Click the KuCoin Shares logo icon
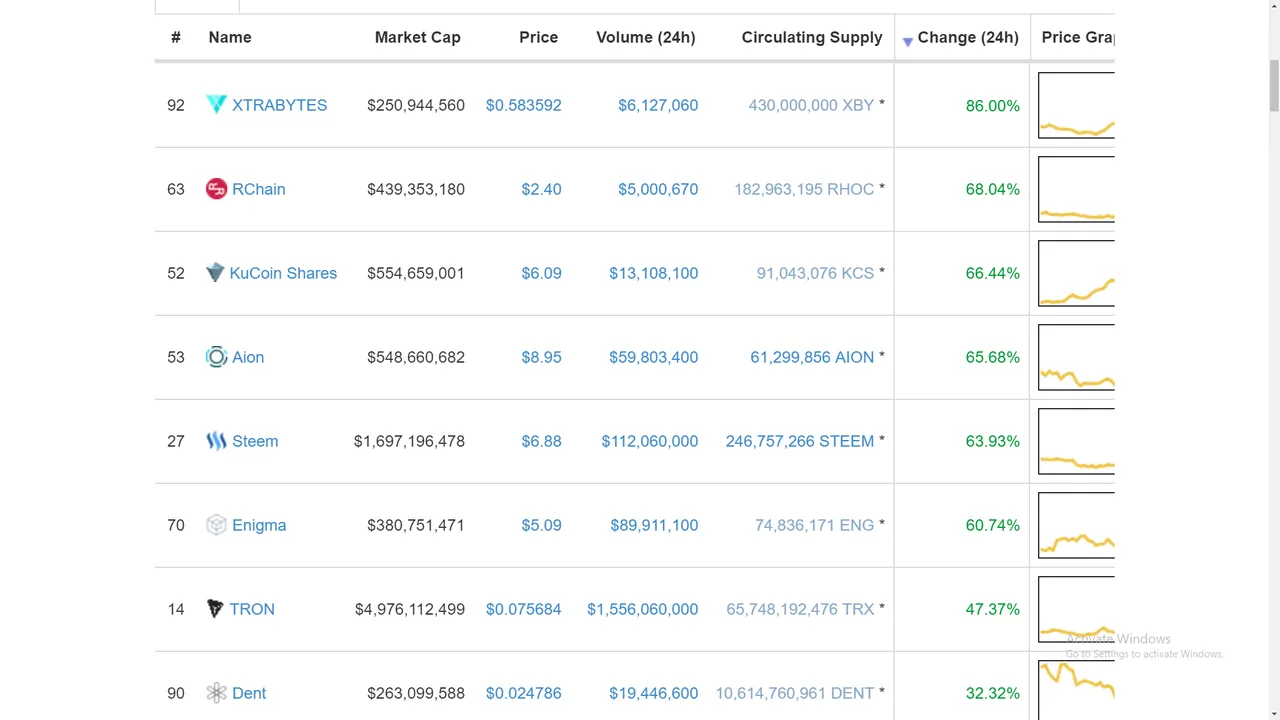 point(215,273)
